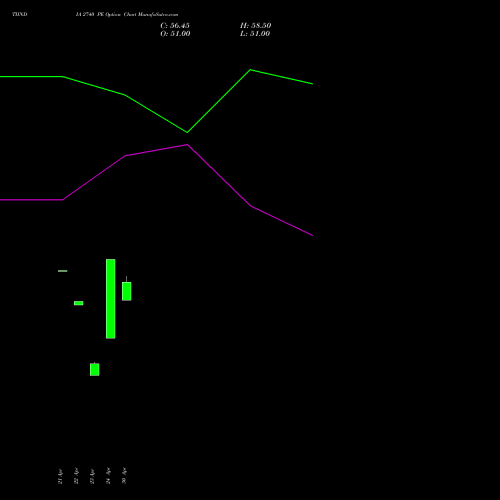Click the '22 Apr' date axis label
The width and height of the screenshot is (500, 500).
pyautogui.click(x=76, y=476)
